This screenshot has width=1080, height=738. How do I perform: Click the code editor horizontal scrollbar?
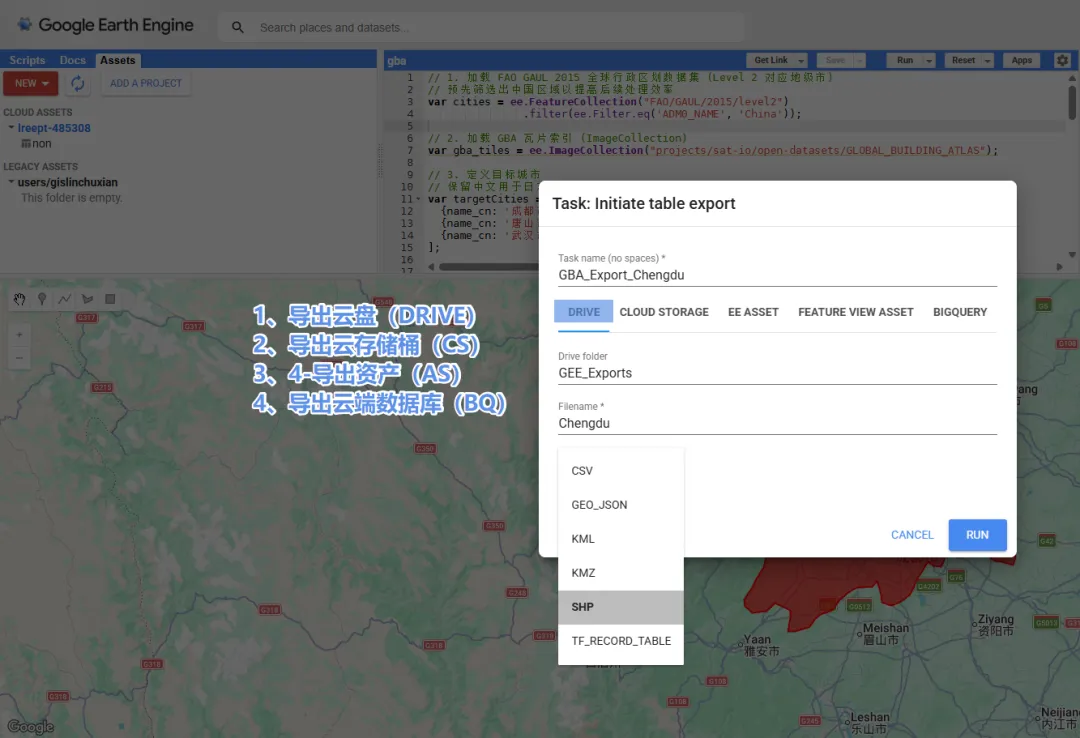pyautogui.click(x=488, y=267)
